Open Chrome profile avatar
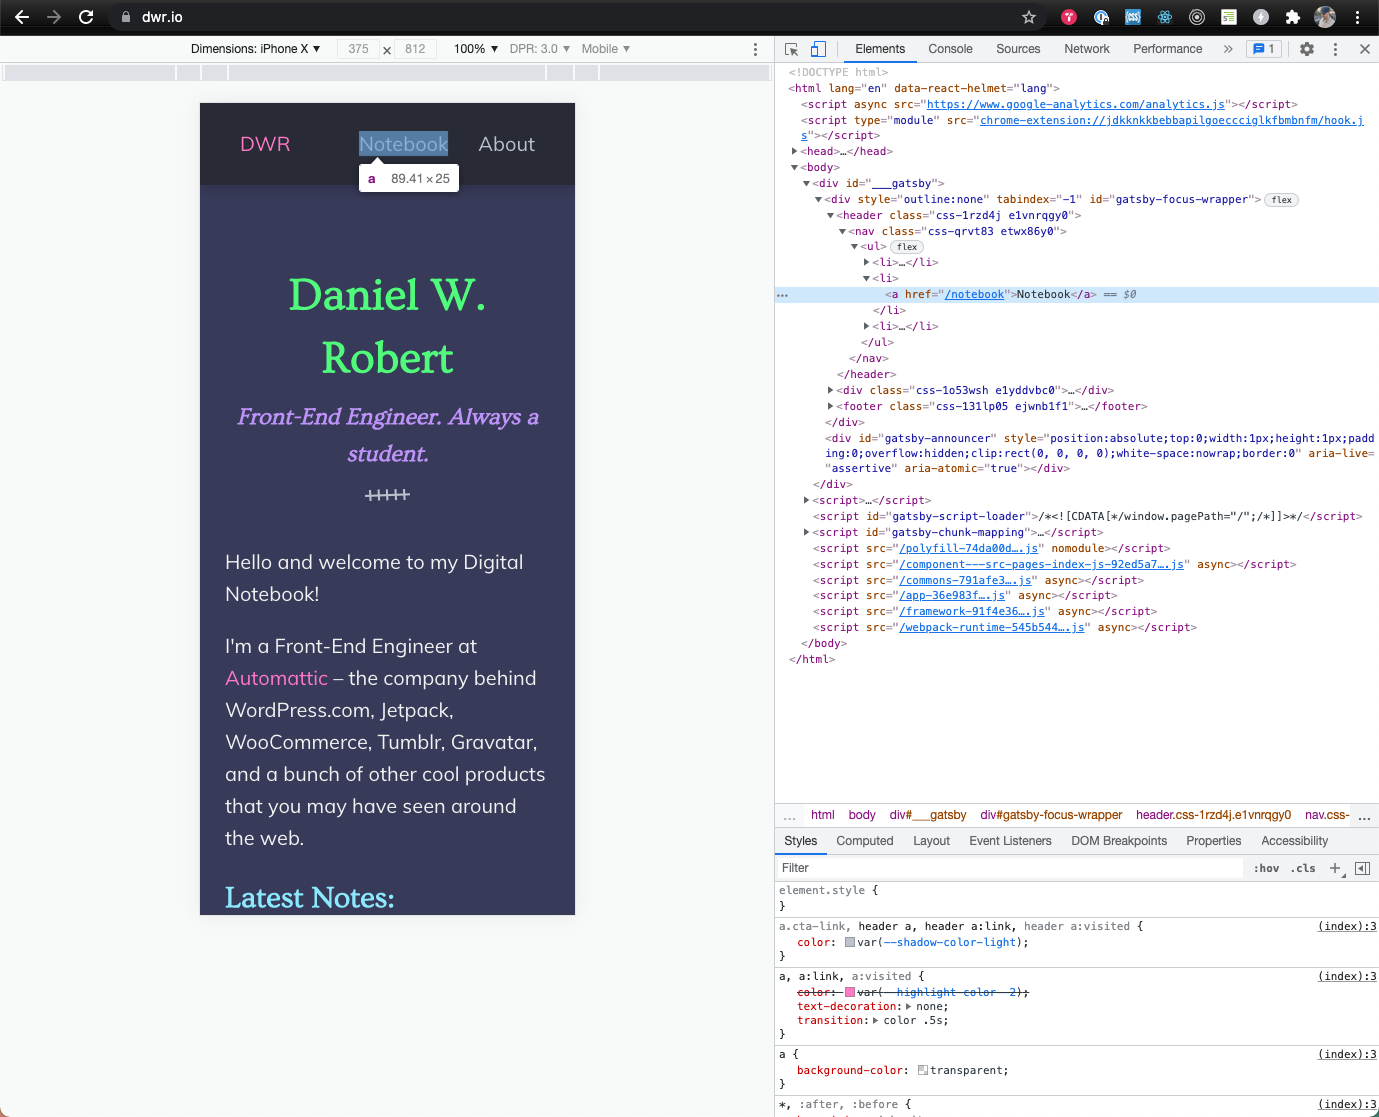The height and width of the screenshot is (1117, 1379). click(x=1325, y=17)
